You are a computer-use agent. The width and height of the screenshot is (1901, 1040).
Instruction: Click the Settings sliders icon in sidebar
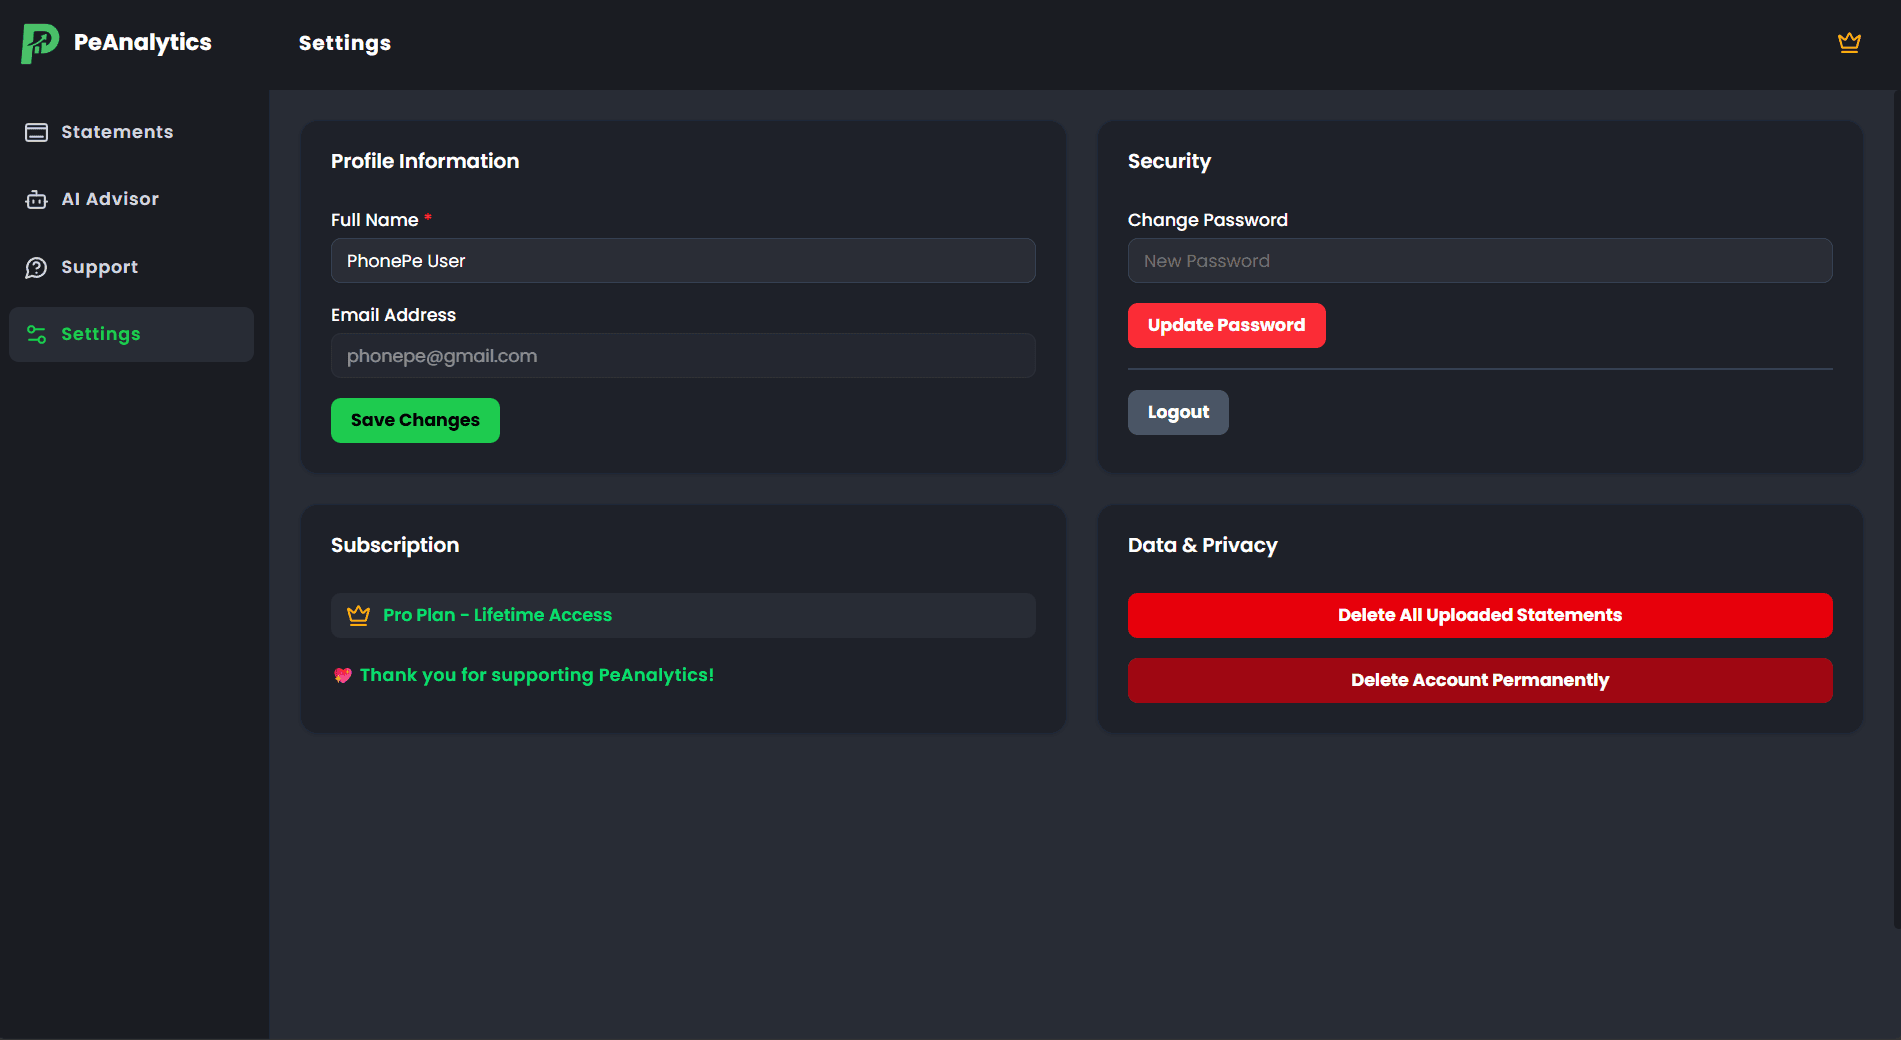pos(36,335)
